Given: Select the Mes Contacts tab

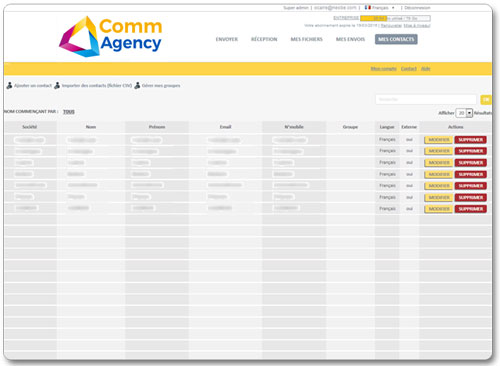Looking at the screenshot, I should 396,39.
